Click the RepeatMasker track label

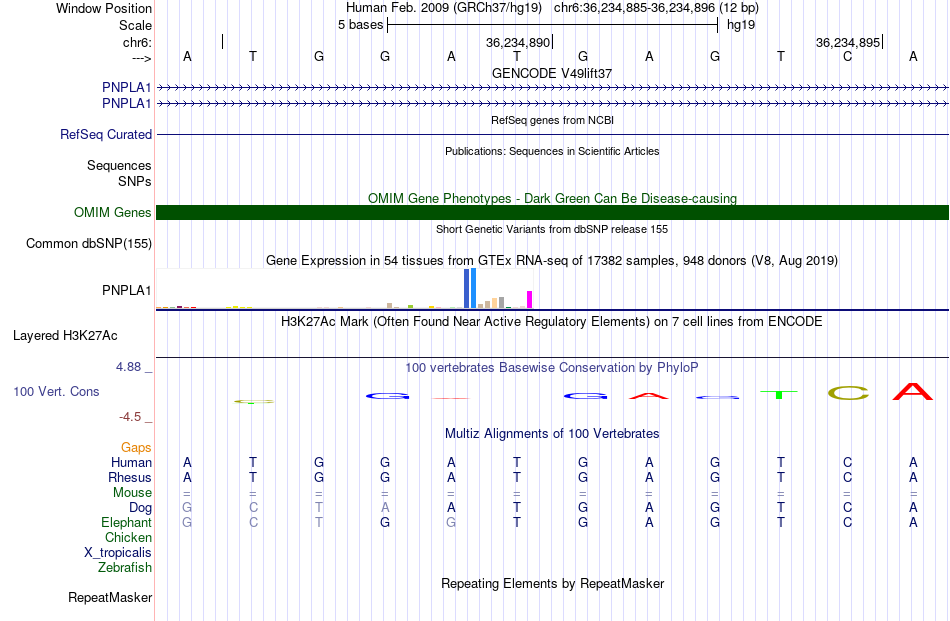tap(110, 597)
